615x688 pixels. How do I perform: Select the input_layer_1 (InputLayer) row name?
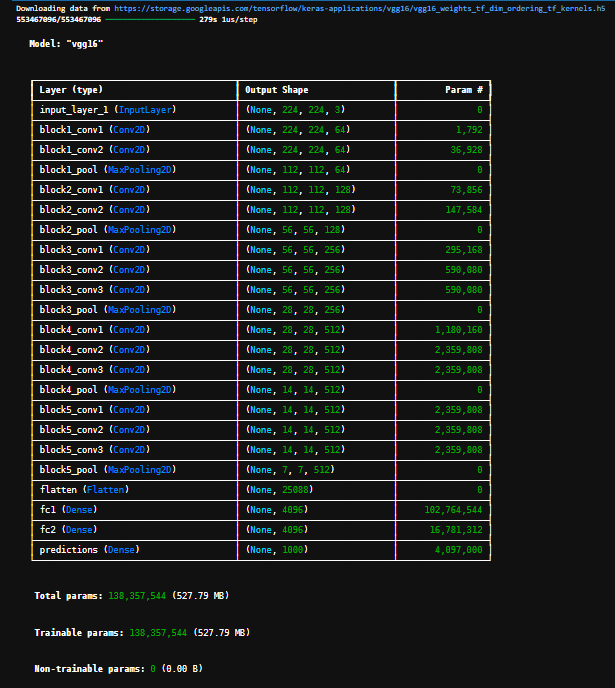[108, 110]
